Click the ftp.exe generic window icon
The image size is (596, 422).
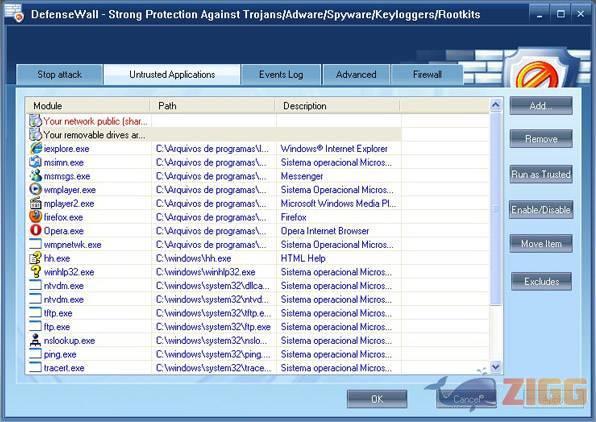(35, 326)
